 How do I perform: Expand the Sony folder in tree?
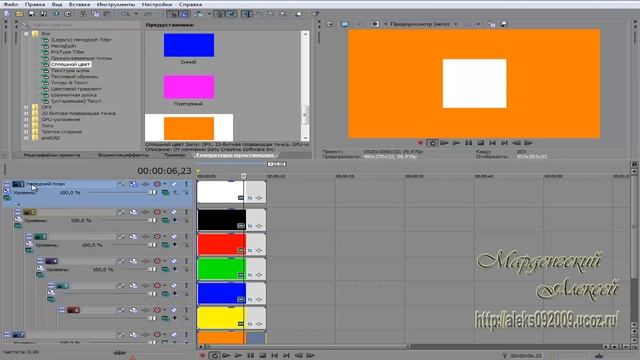27,126
